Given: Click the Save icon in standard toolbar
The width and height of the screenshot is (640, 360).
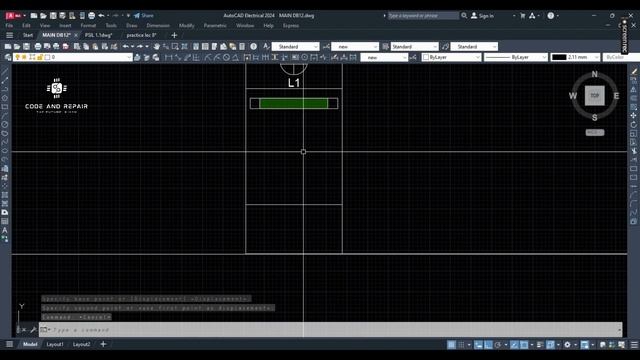Looking at the screenshot, I should pos(27,47).
